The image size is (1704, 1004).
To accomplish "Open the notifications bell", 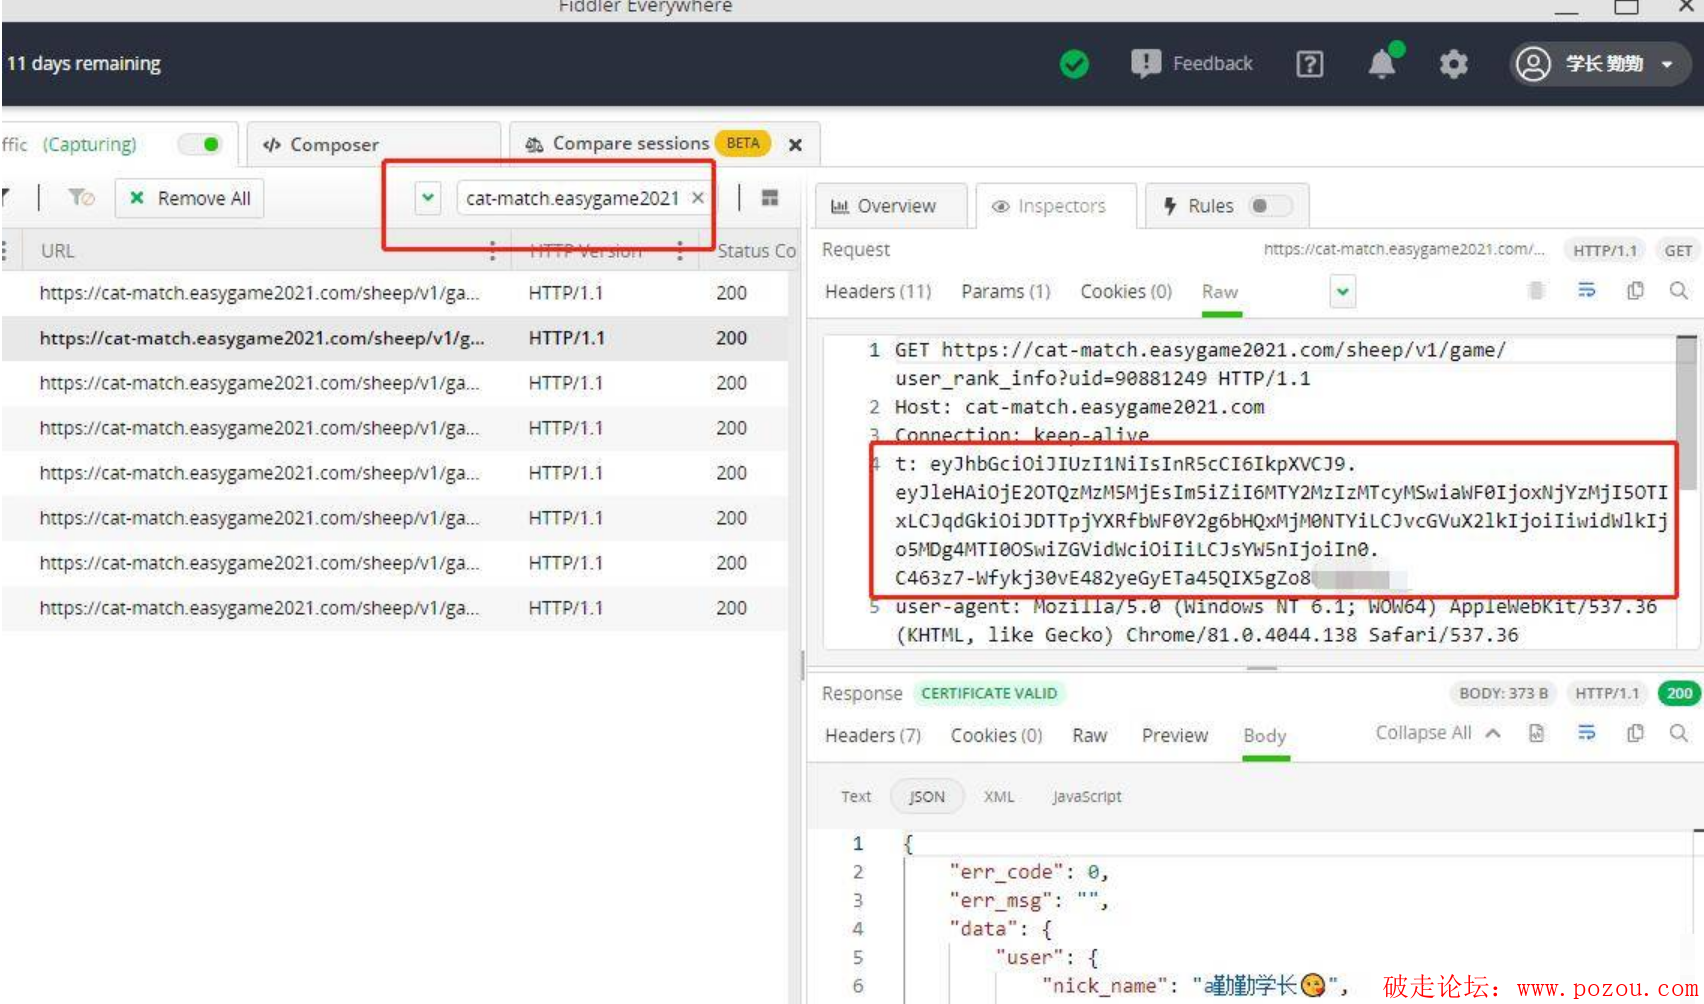I will [1382, 64].
